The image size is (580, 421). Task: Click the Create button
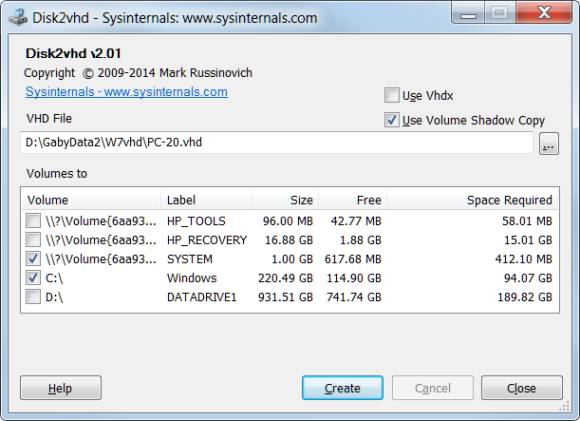tap(343, 388)
